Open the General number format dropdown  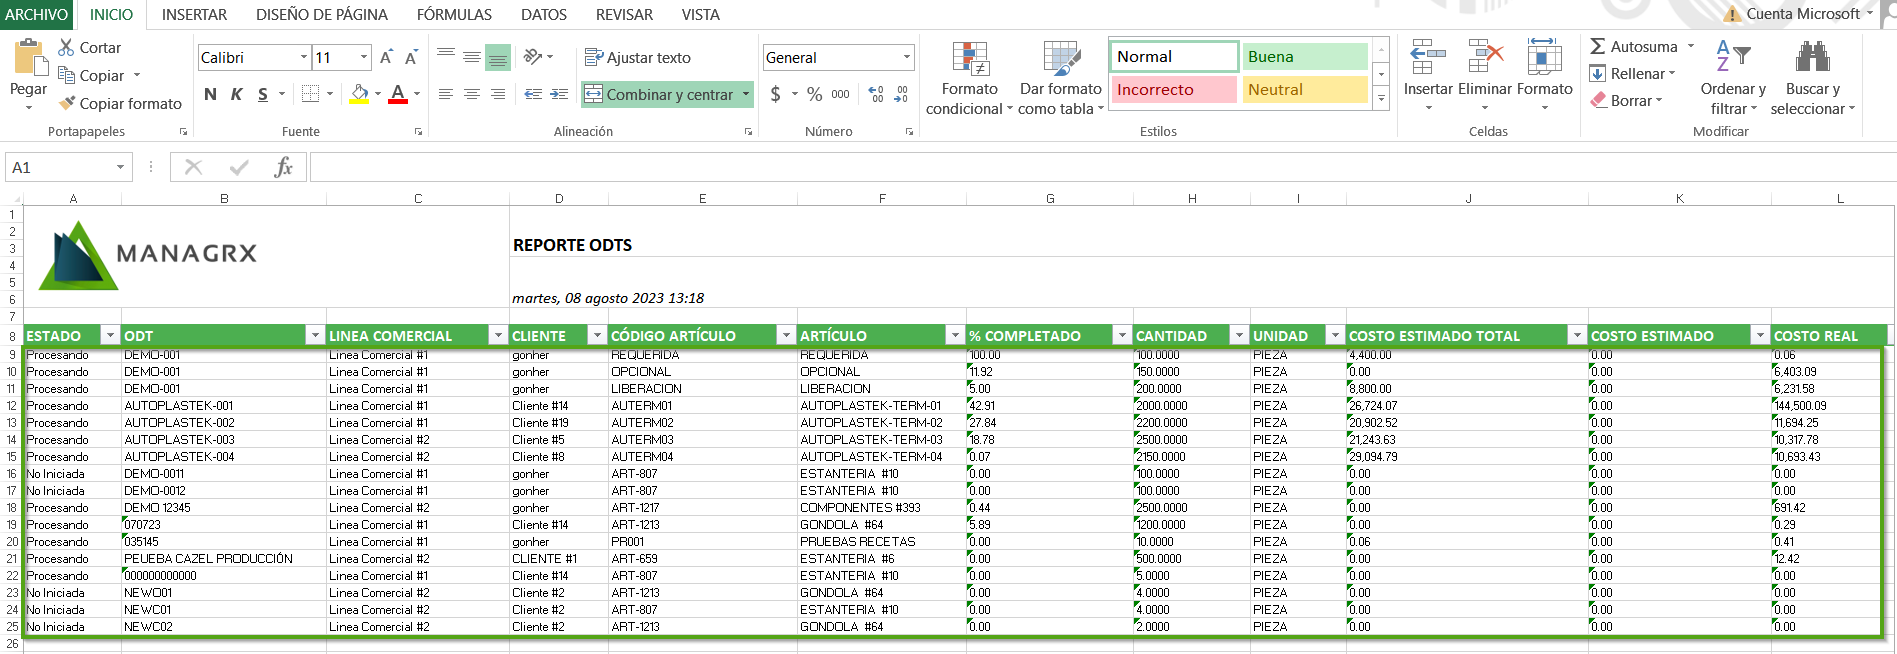[907, 57]
